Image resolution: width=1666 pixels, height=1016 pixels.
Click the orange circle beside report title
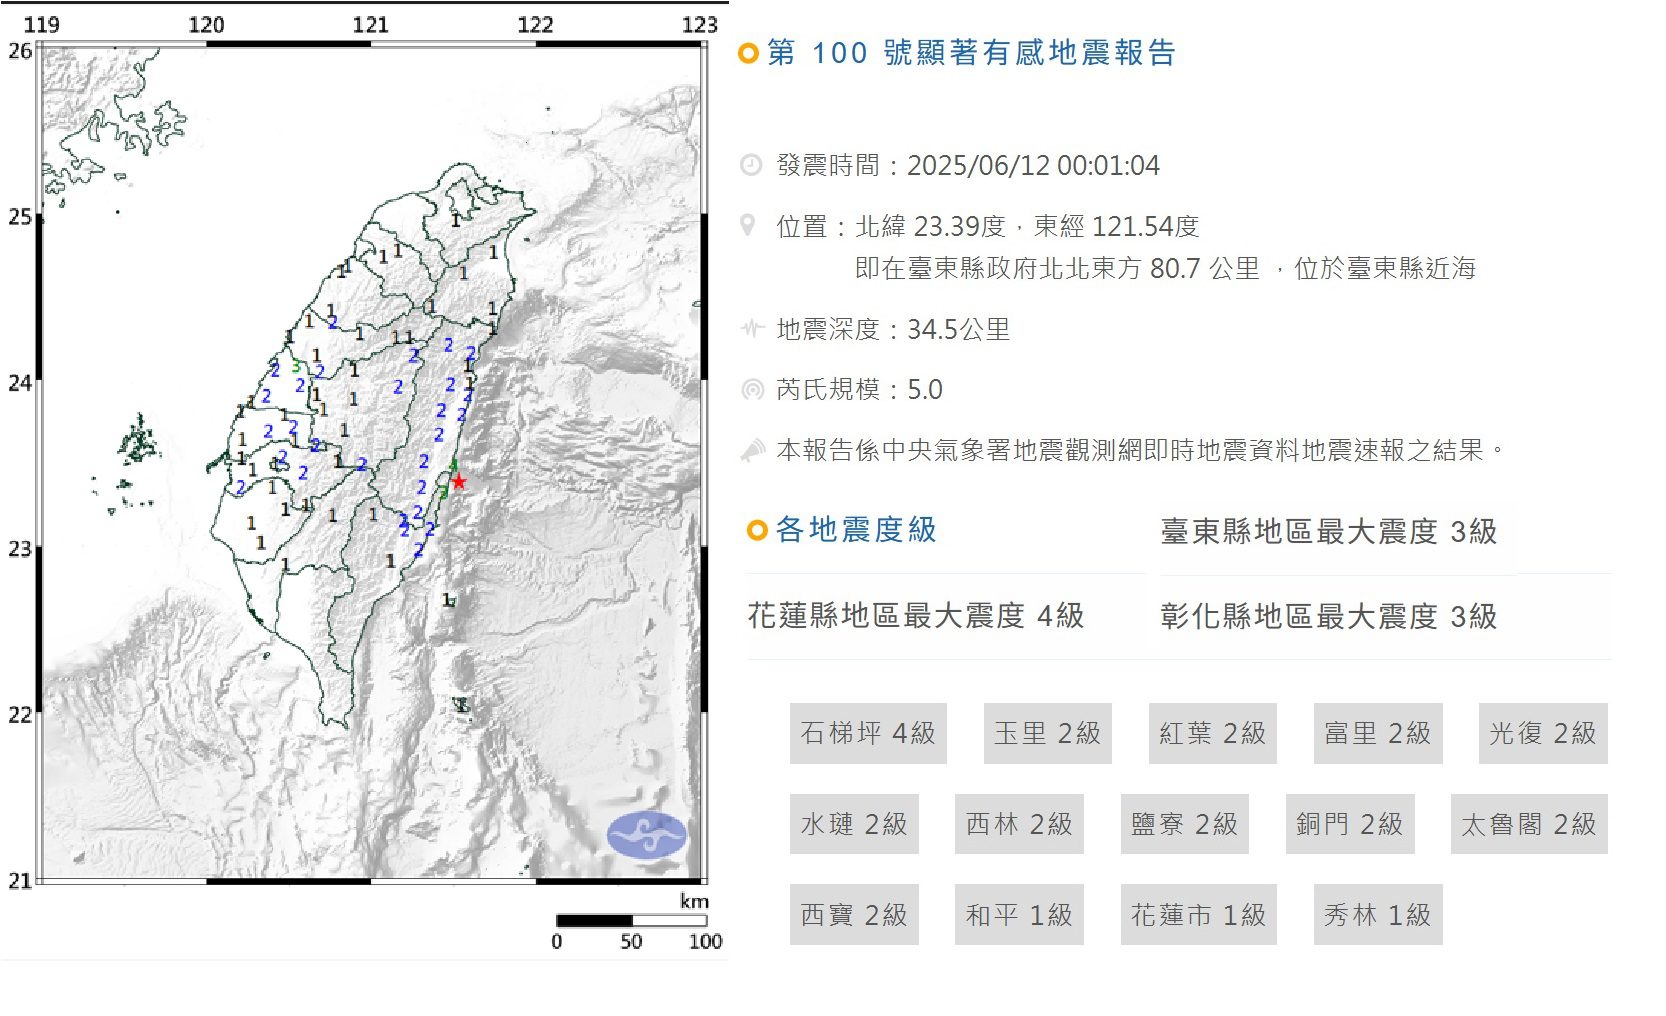tap(748, 53)
